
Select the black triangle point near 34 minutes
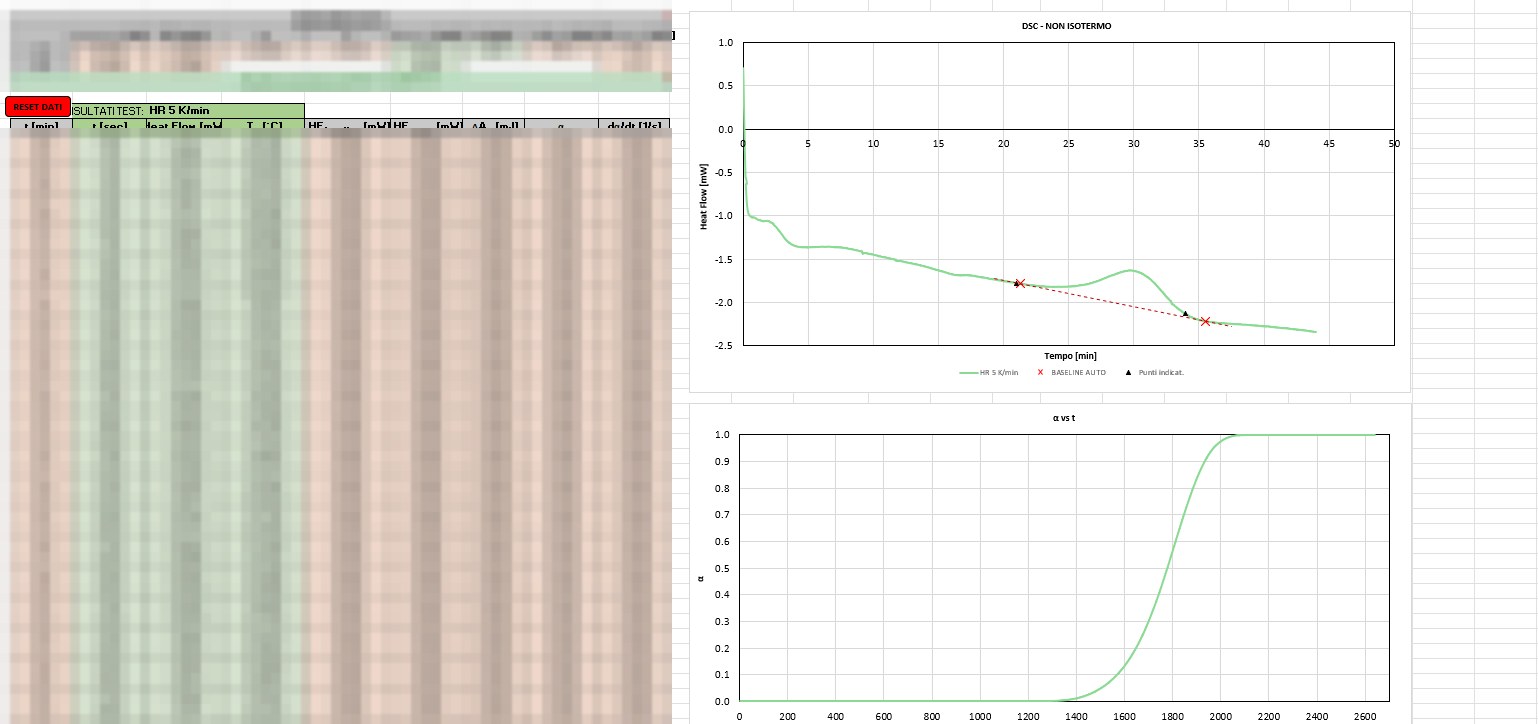[x=1185, y=314]
